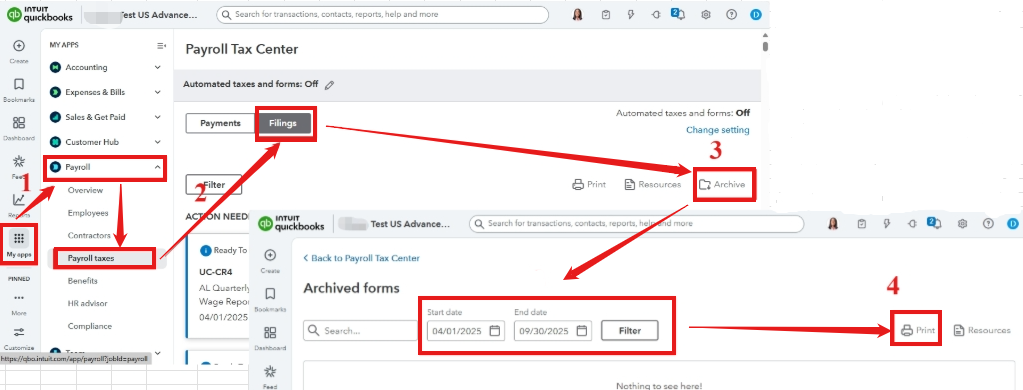Open Payroll Overview menu item
This screenshot has width=1023, height=390.
(x=85, y=190)
